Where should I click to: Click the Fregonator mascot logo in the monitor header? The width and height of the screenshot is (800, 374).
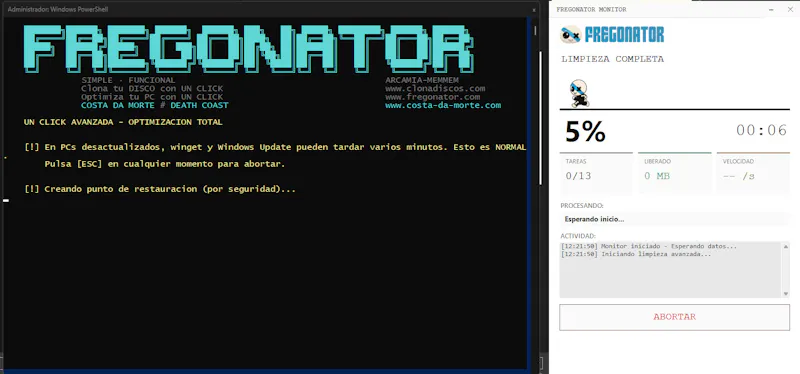[570, 34]
